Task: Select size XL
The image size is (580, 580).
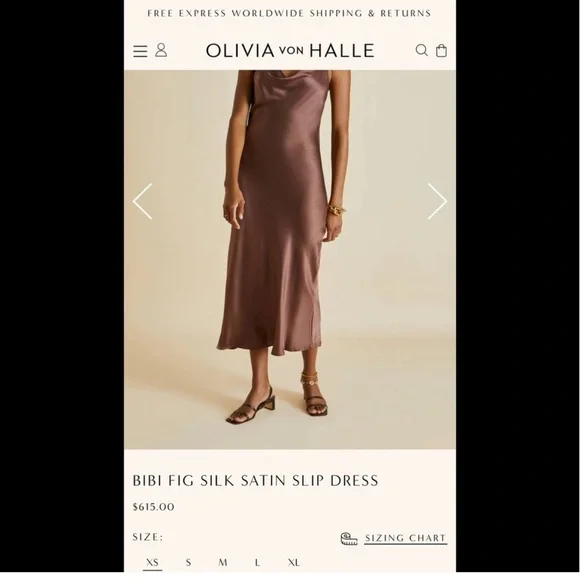Action: click(294, 563)
